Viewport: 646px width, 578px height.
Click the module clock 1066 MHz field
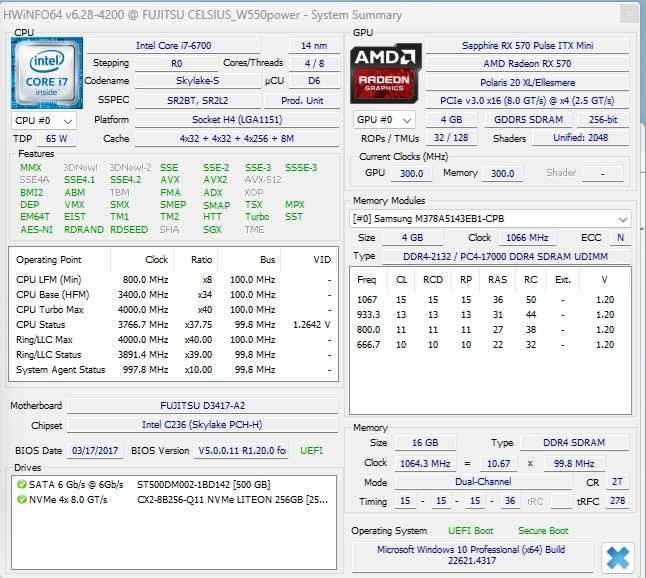527,238
